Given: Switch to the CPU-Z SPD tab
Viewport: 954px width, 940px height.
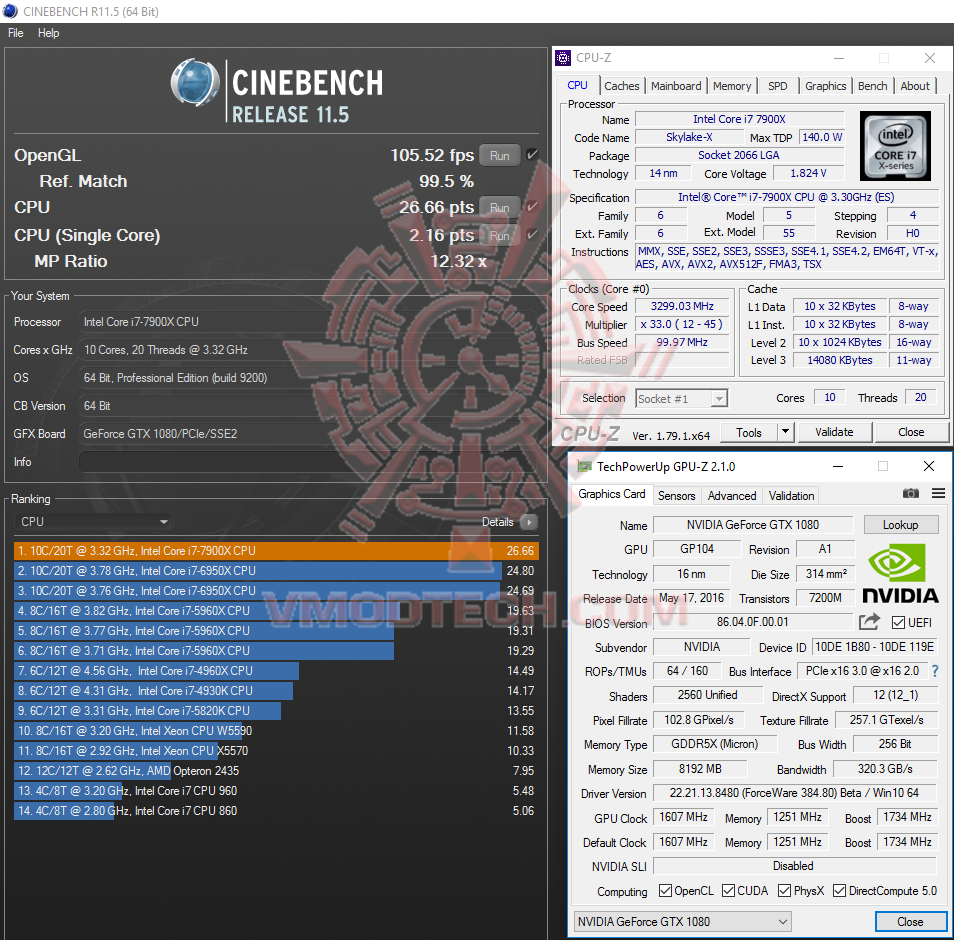Looking at the screenshot, I should coord(778,86).
